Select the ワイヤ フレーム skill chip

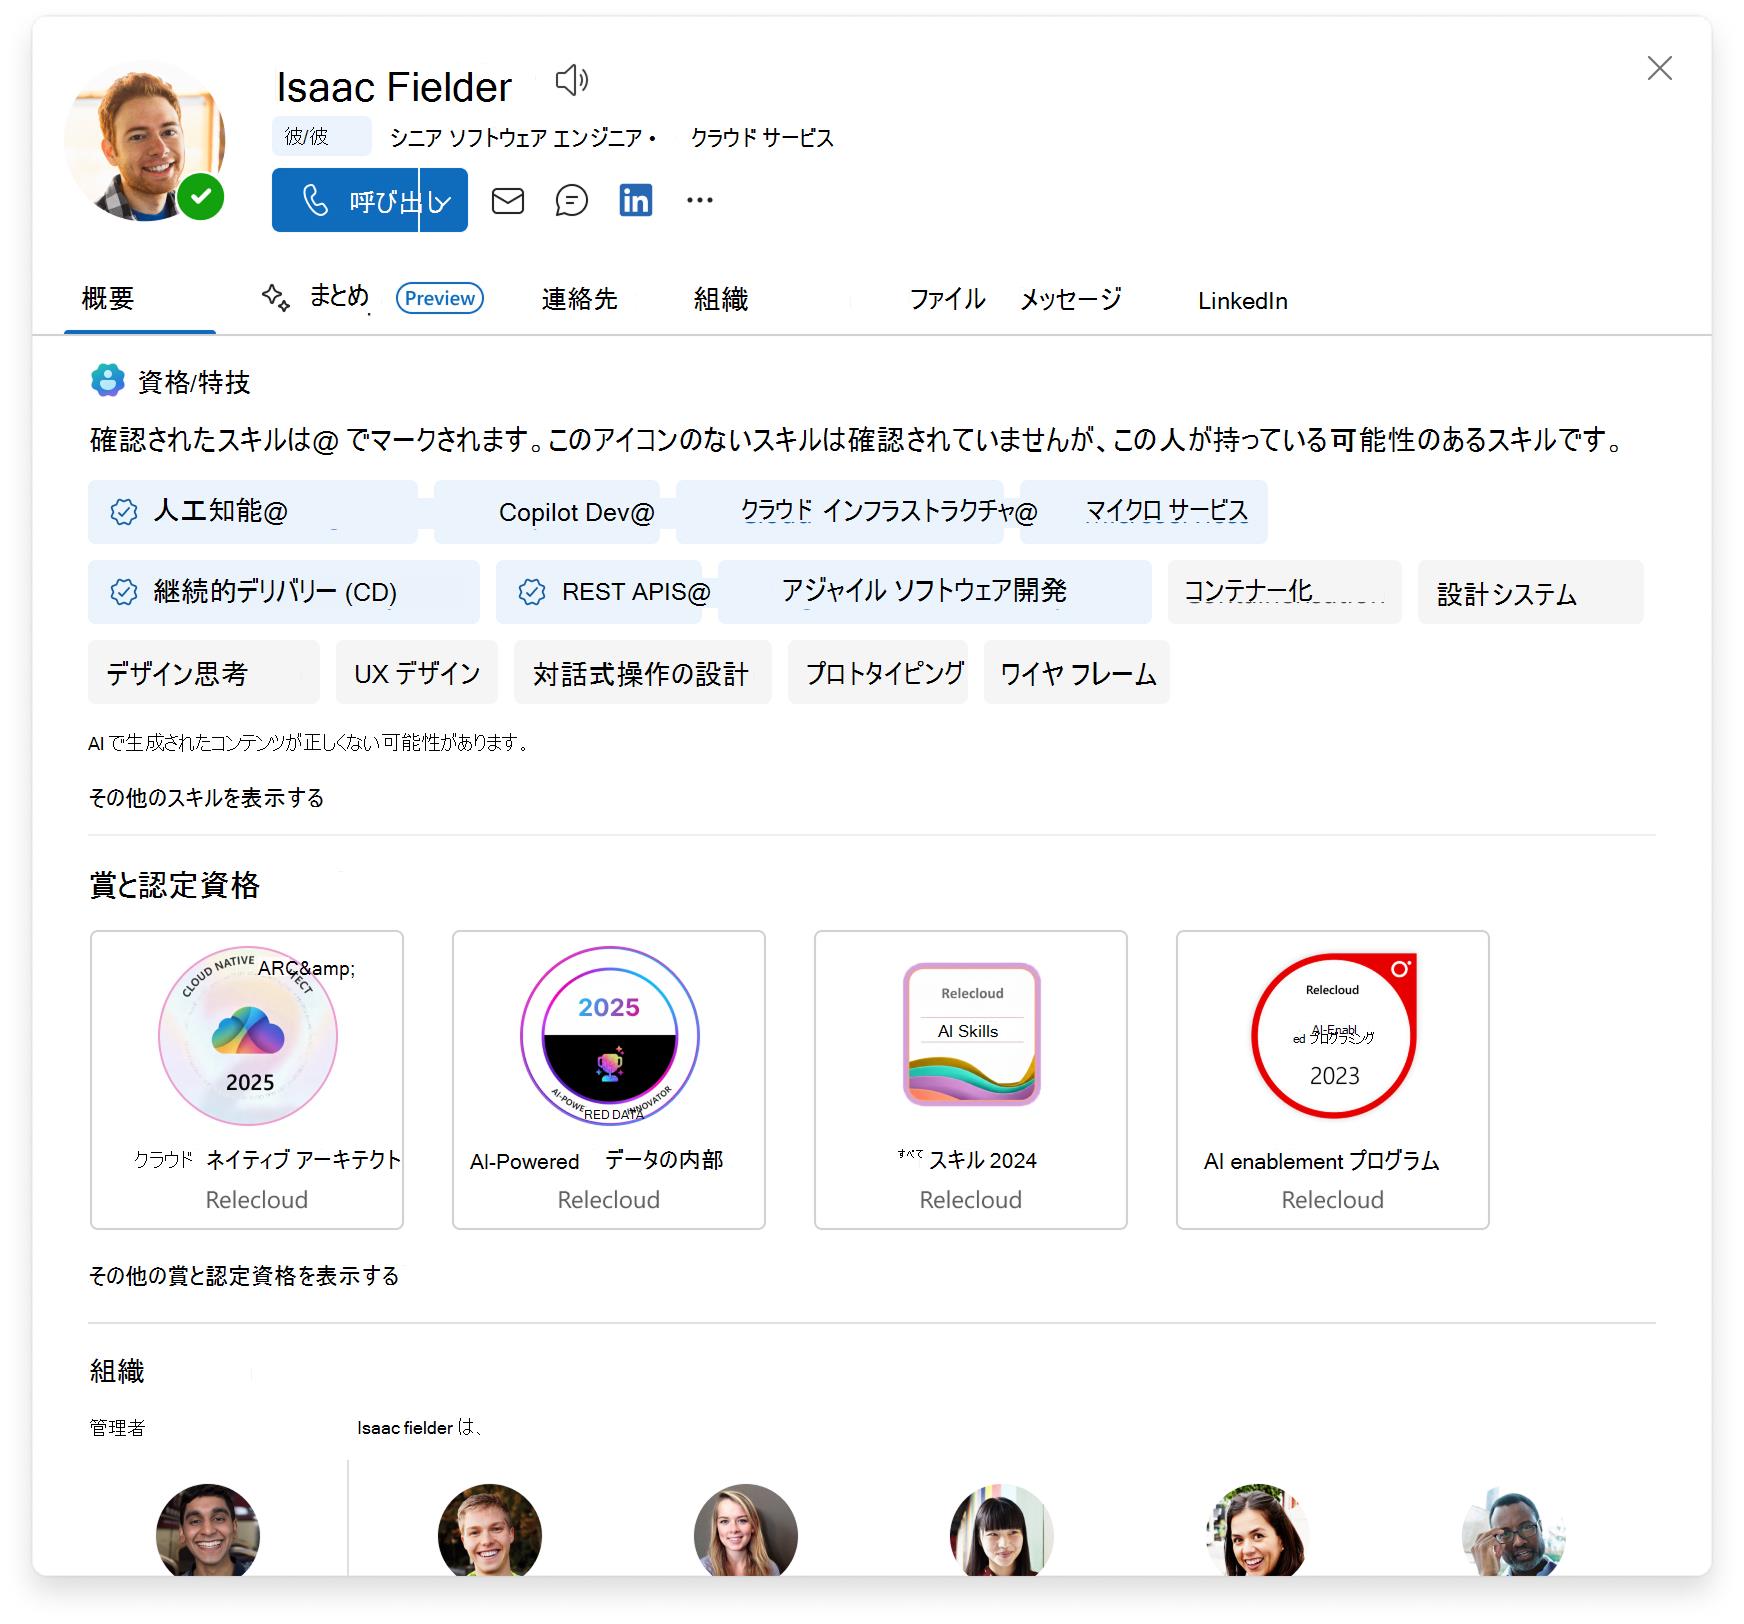(1077, 672)
